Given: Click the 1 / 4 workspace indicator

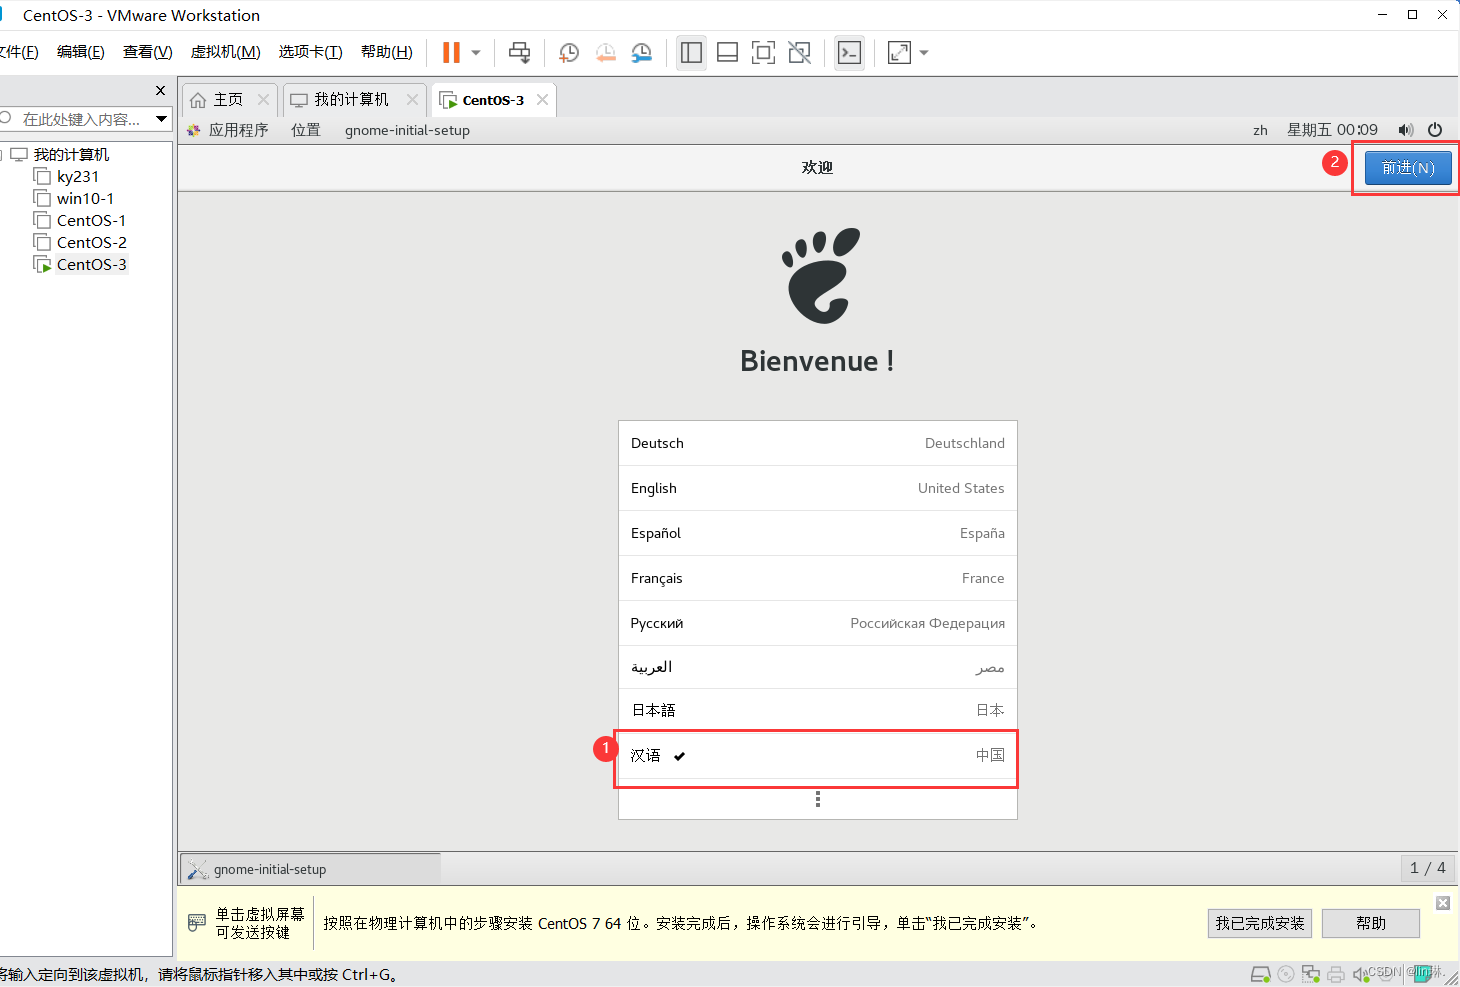Looking at the screenshot, I should (1428, 868).
